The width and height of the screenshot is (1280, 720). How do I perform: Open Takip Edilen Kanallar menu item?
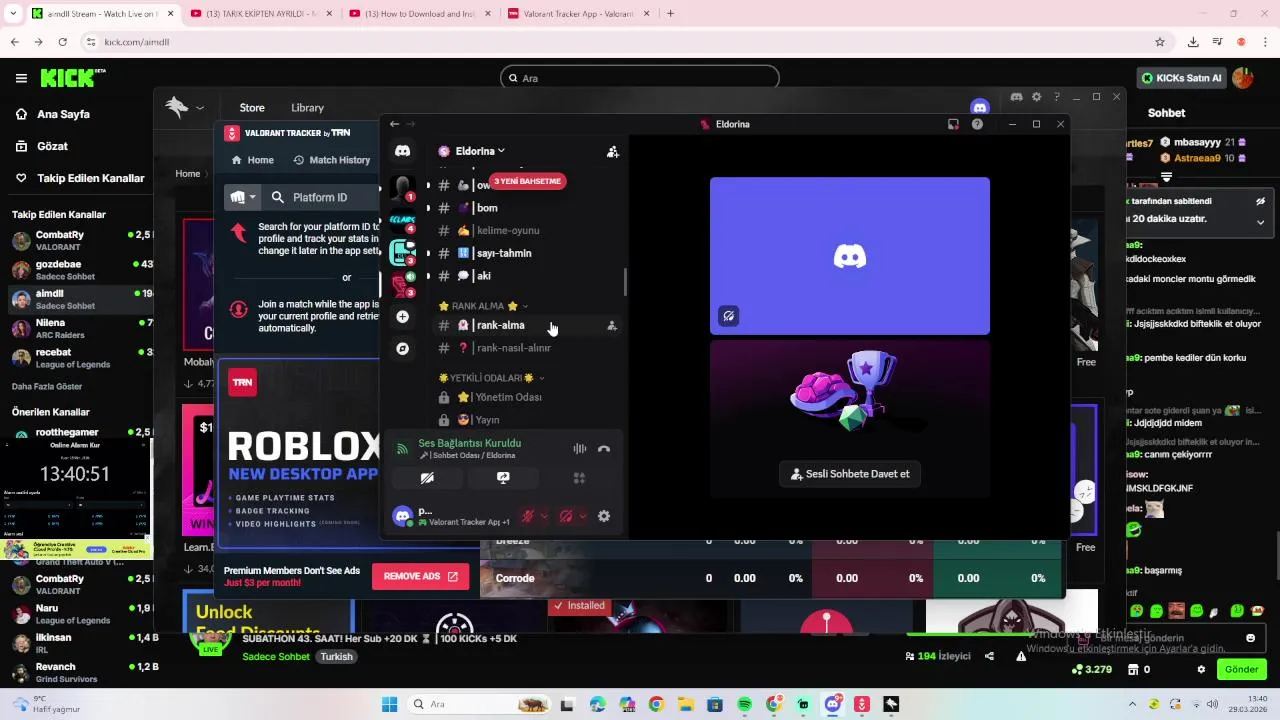pyautogui.click(x=79, y=178)
